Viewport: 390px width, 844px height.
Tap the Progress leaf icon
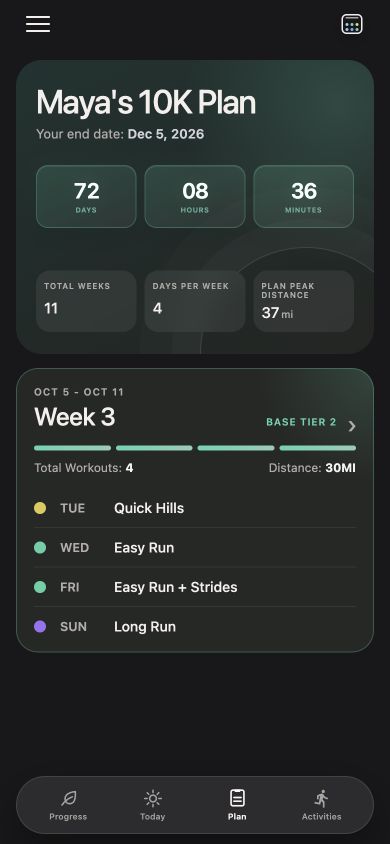click(68, 798)
